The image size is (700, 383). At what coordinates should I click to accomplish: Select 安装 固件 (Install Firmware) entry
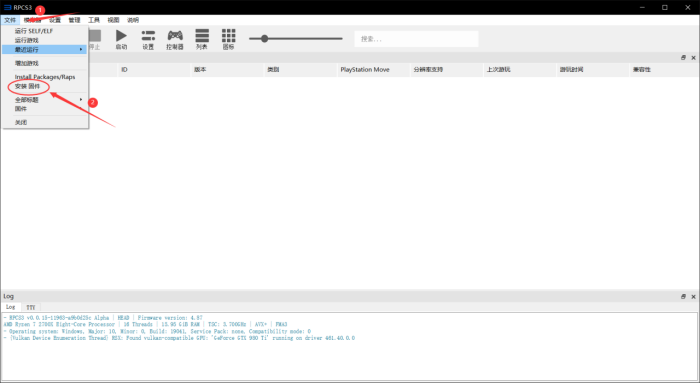point(45,86)
